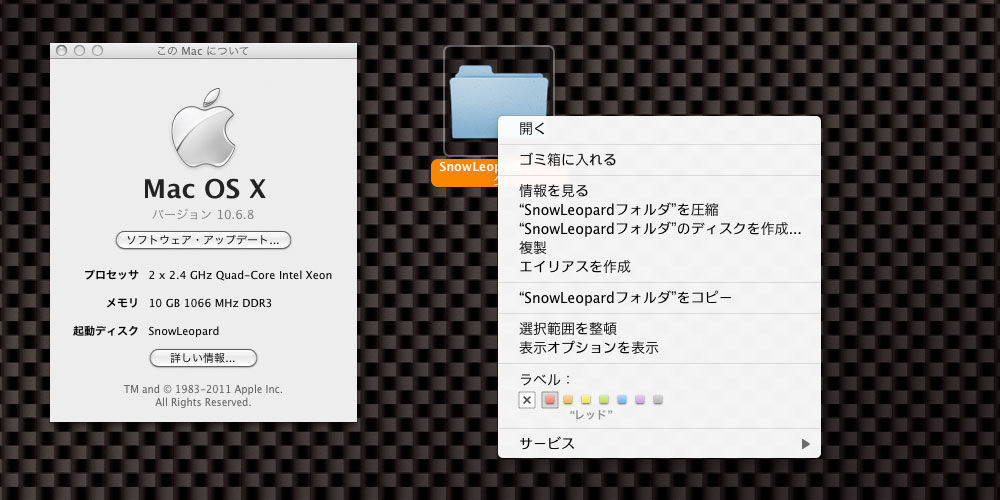
Task: Click the Mac OS X heading
Action: (204, 189)
